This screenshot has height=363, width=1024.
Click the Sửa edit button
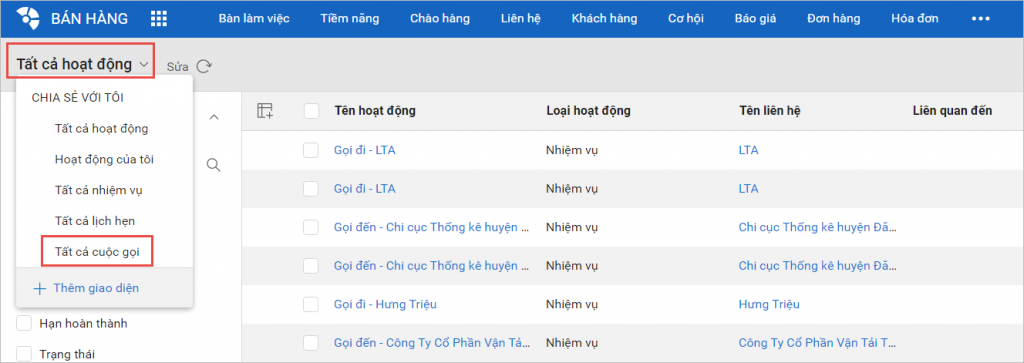(x=178, y=67)
